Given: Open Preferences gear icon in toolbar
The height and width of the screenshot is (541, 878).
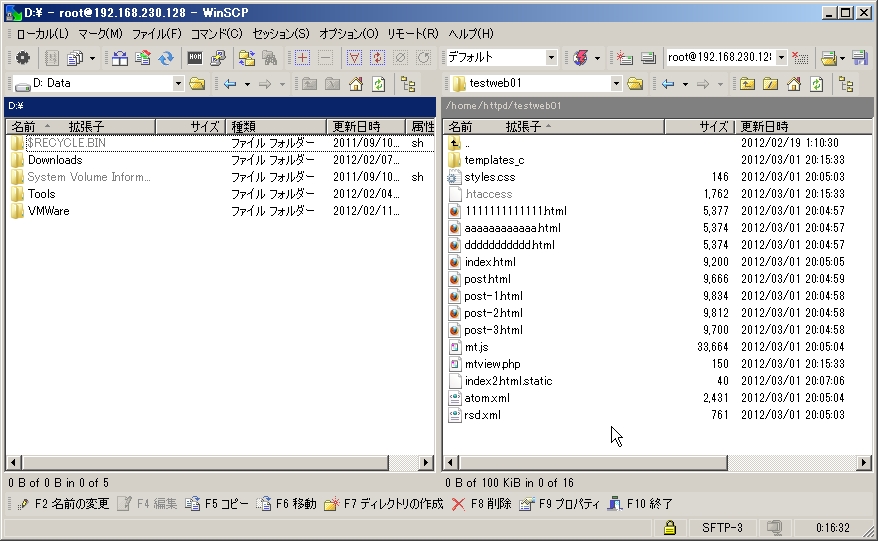Looking at the screenshot, I should (23, 58).
